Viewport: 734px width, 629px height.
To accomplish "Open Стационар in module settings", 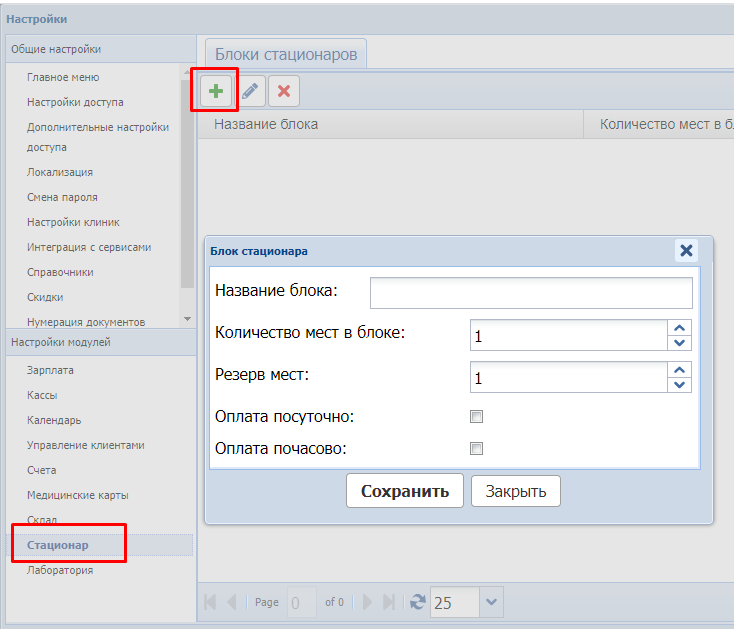I will click(x=58, y=545).
